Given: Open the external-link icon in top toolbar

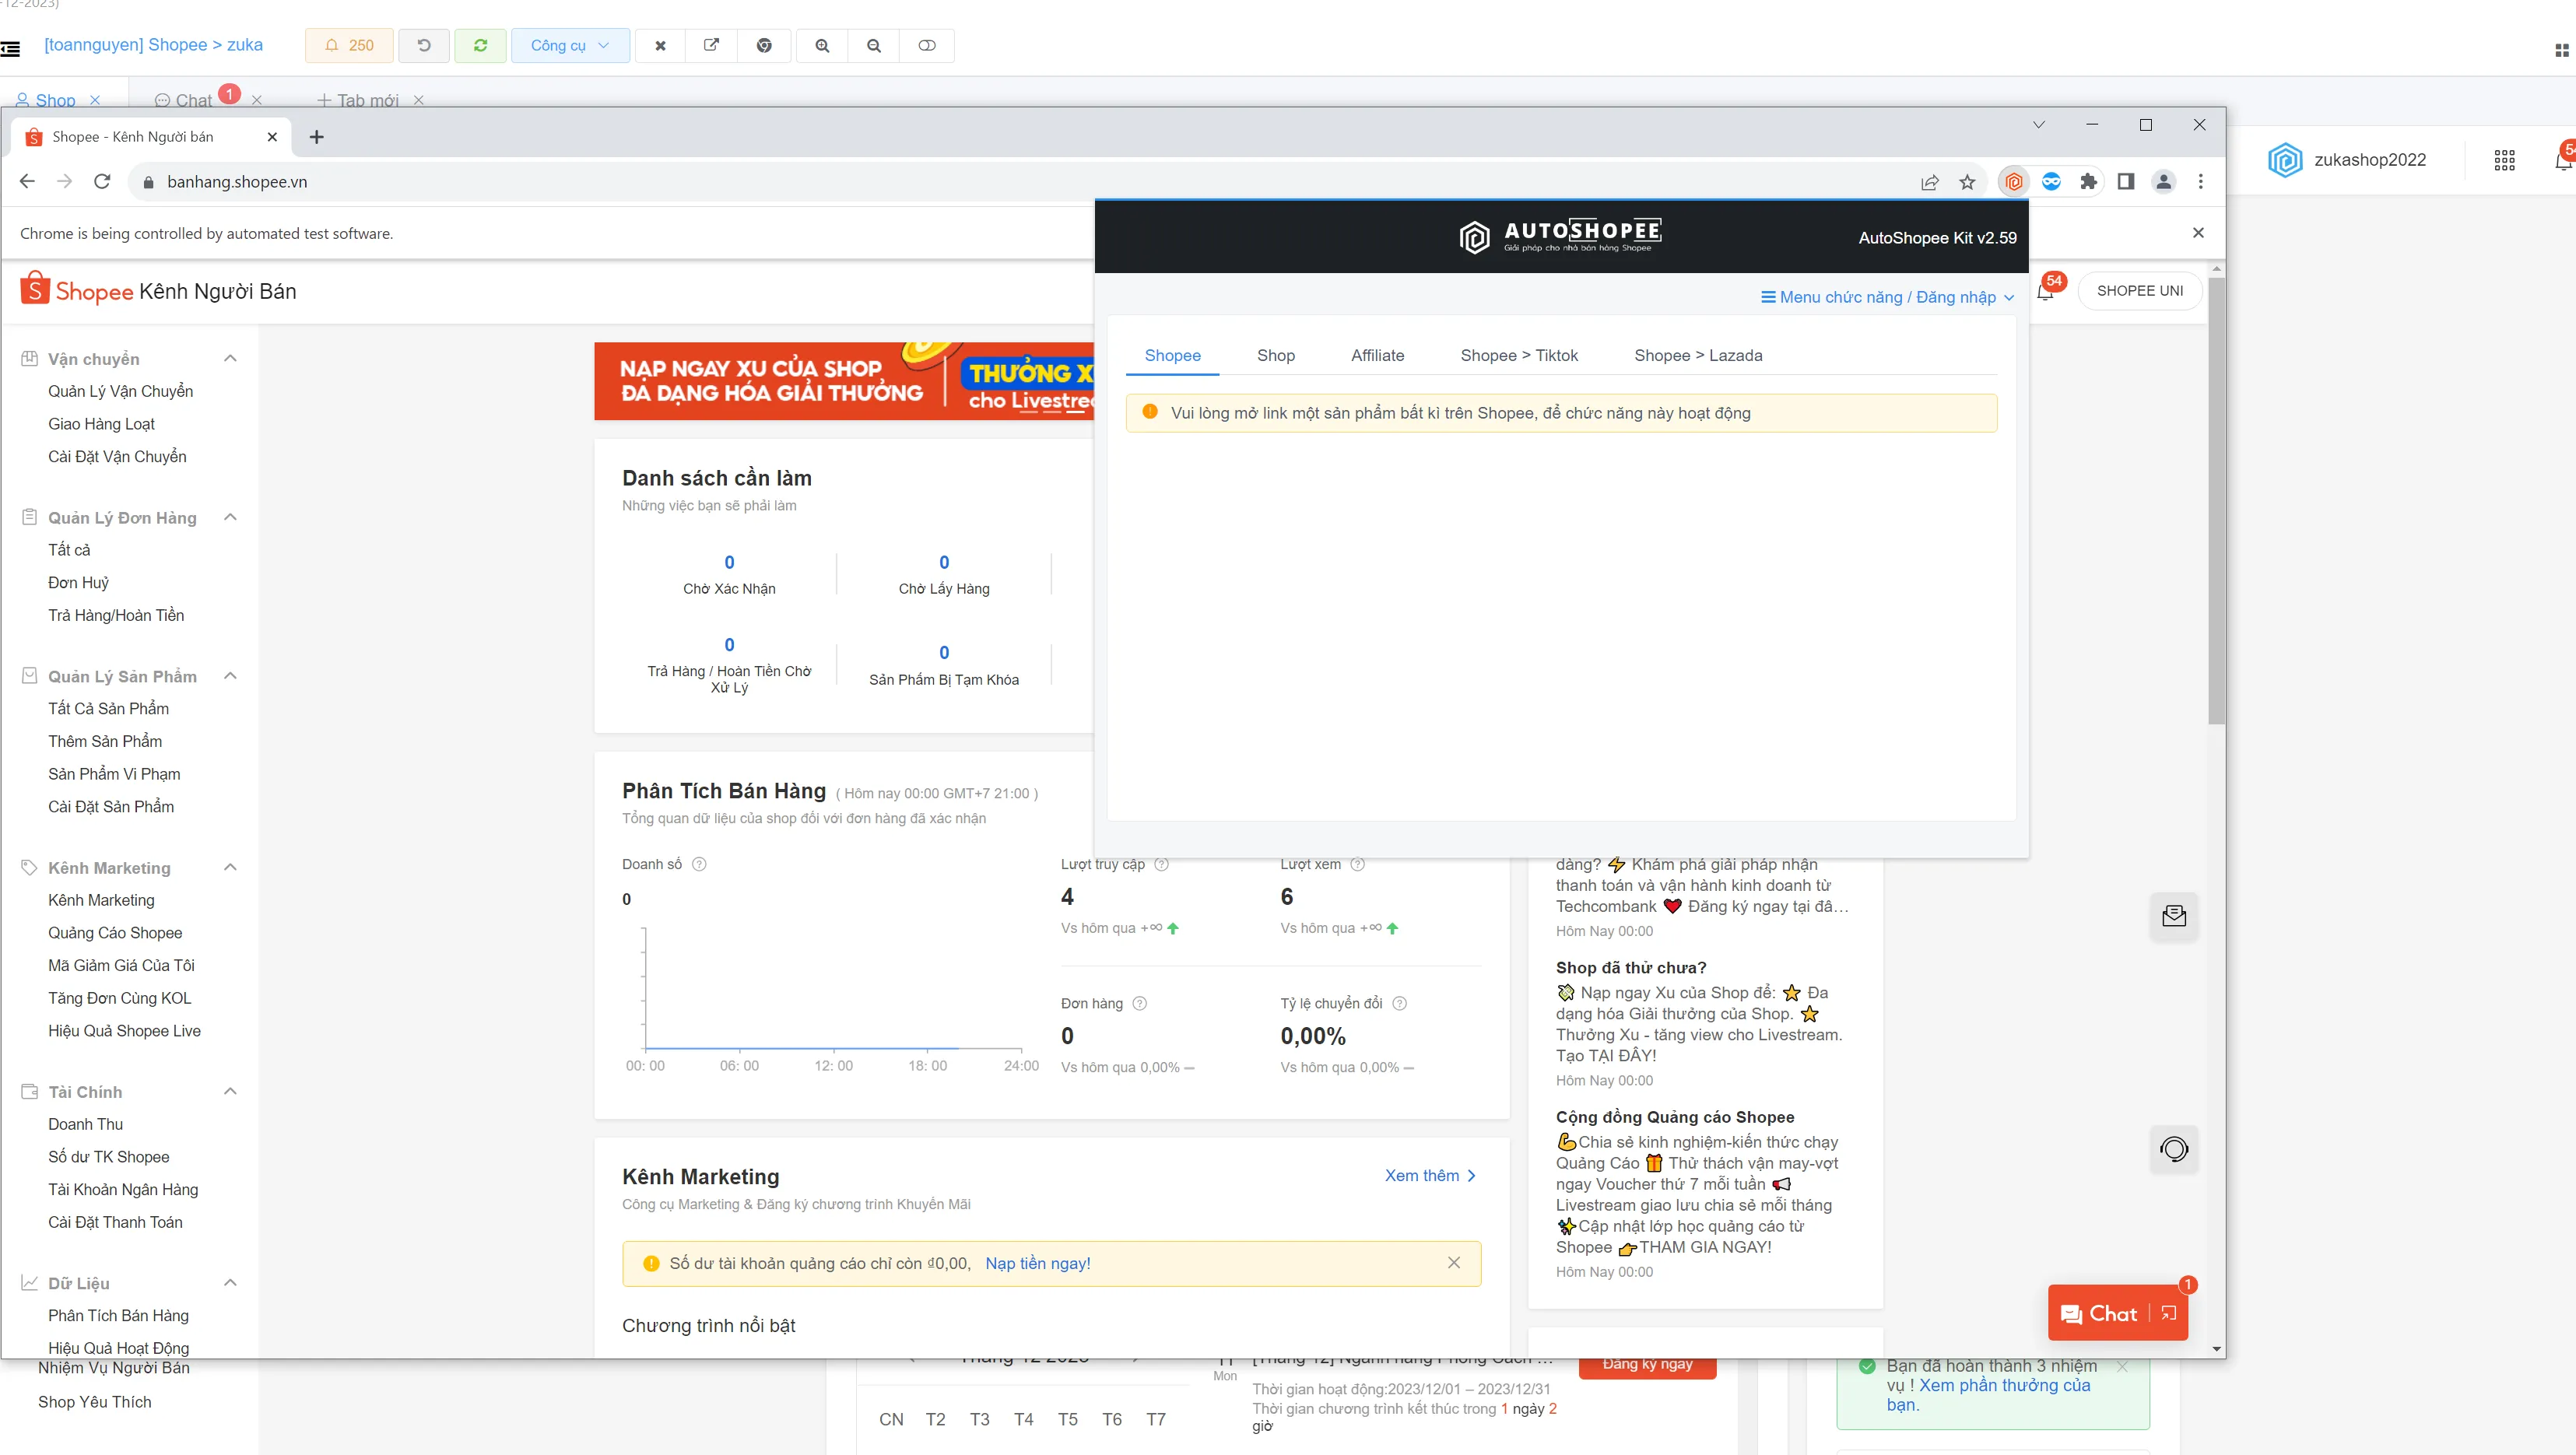Looking at the screenshot, I should (712, 45).
